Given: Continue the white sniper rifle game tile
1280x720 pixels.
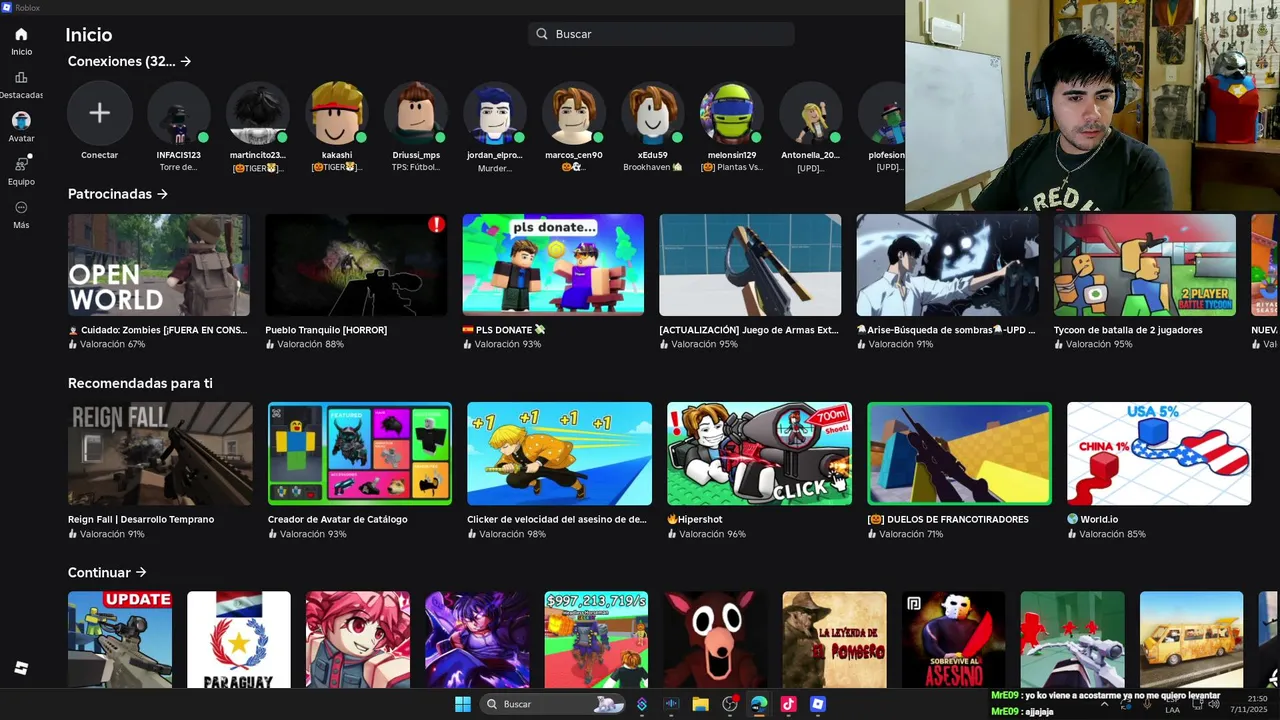Looking at the screenshot, I should [1072, 639].
